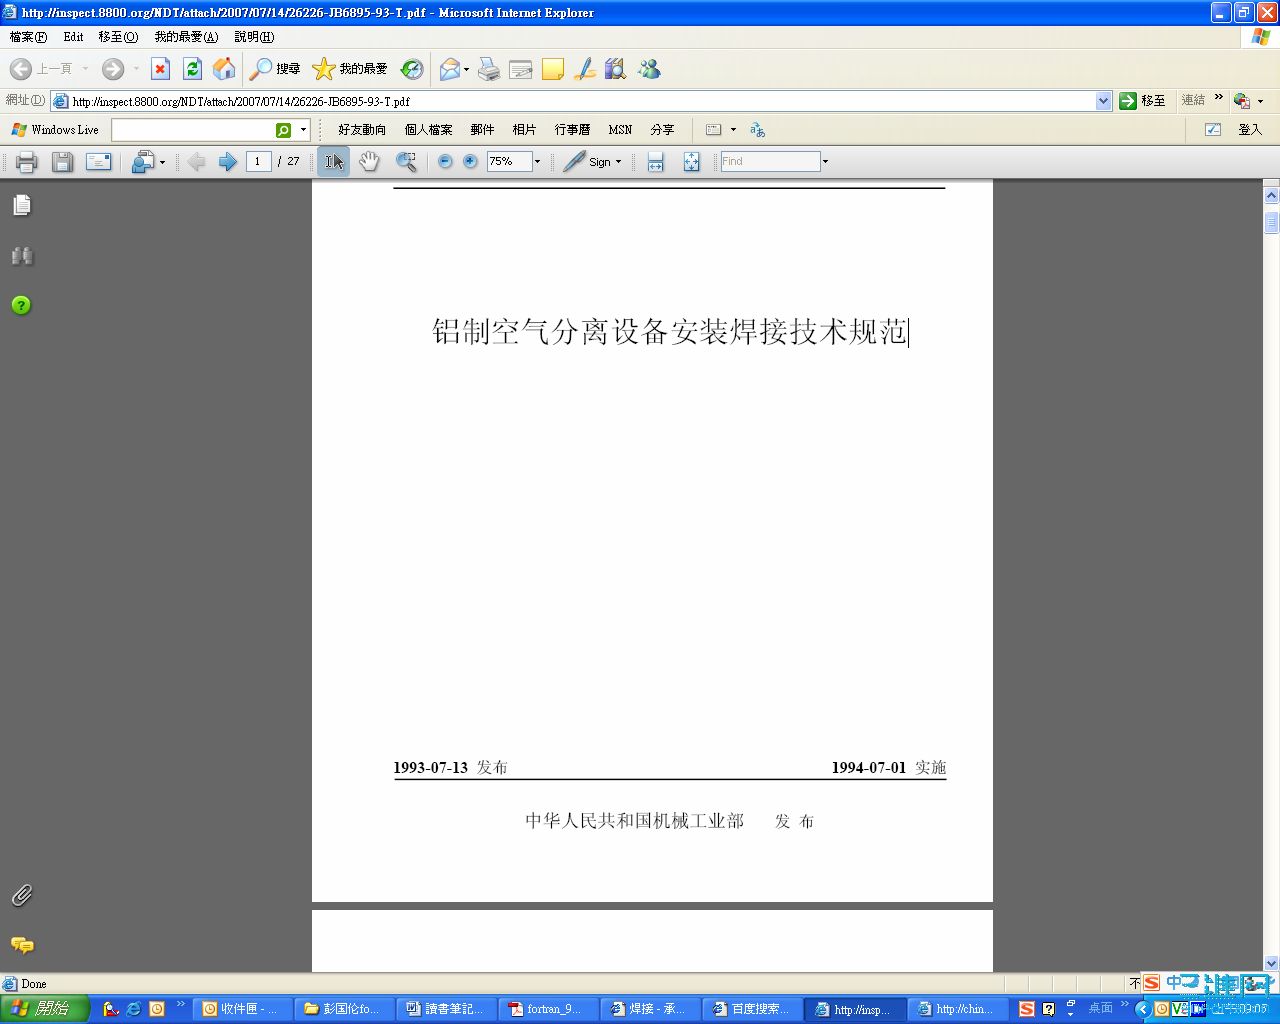Image resolution: width=1280 pixels, height=1024 pixels.
Task: Open the 檔案 menu
Action: [26, 36]
